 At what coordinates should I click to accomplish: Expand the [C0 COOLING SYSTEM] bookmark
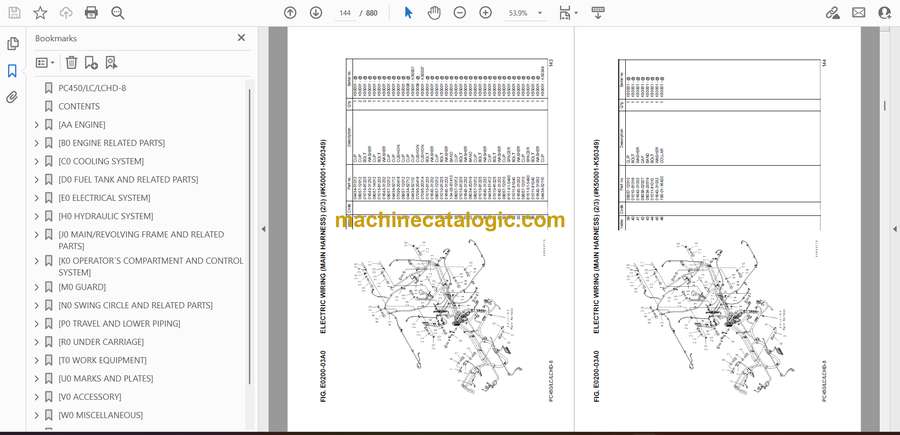pos(37,161)
